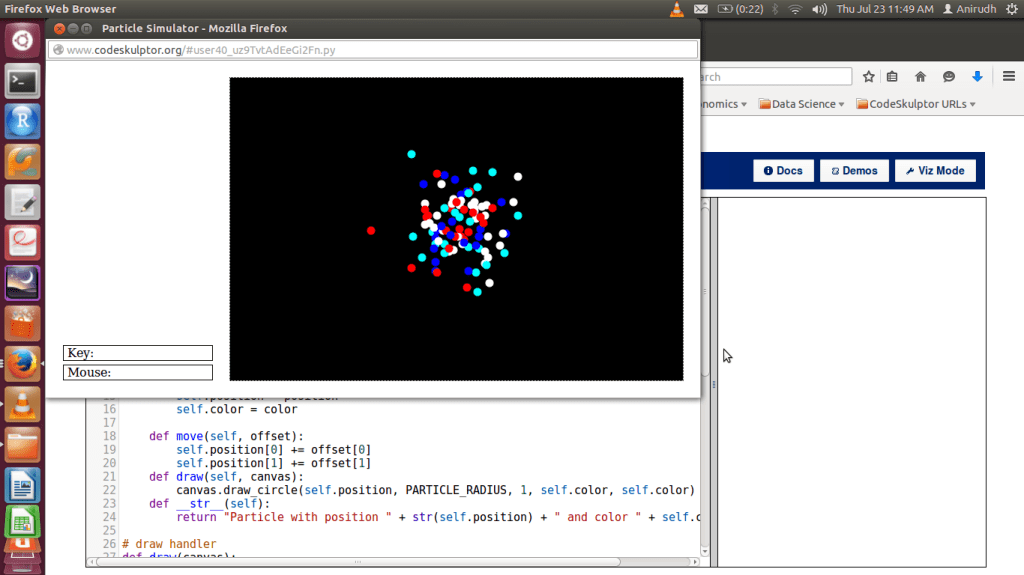Click the Mouse status box
1024x575 pixels.
[x=138, y=372]
